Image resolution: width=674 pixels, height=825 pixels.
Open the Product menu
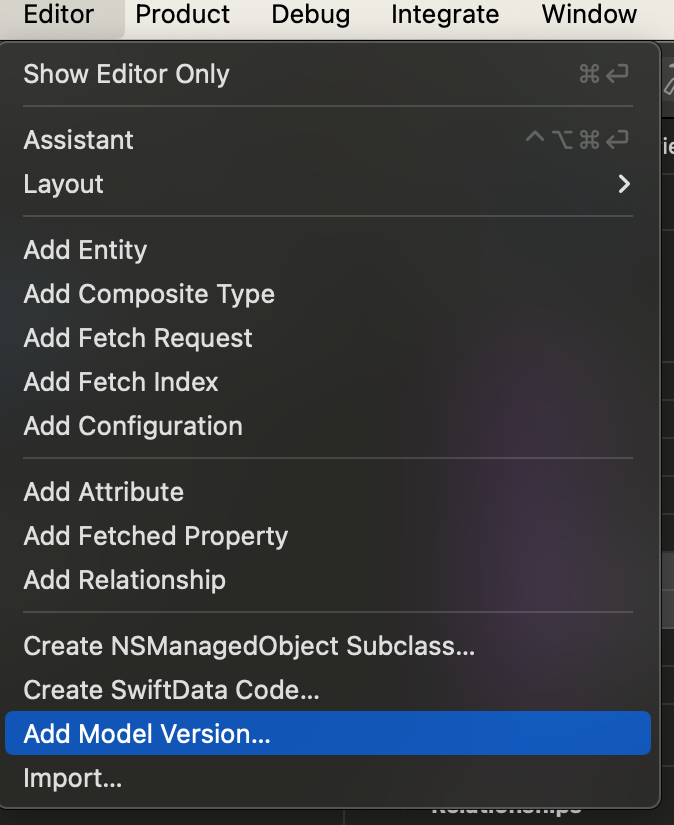click(x=183, y=15)
